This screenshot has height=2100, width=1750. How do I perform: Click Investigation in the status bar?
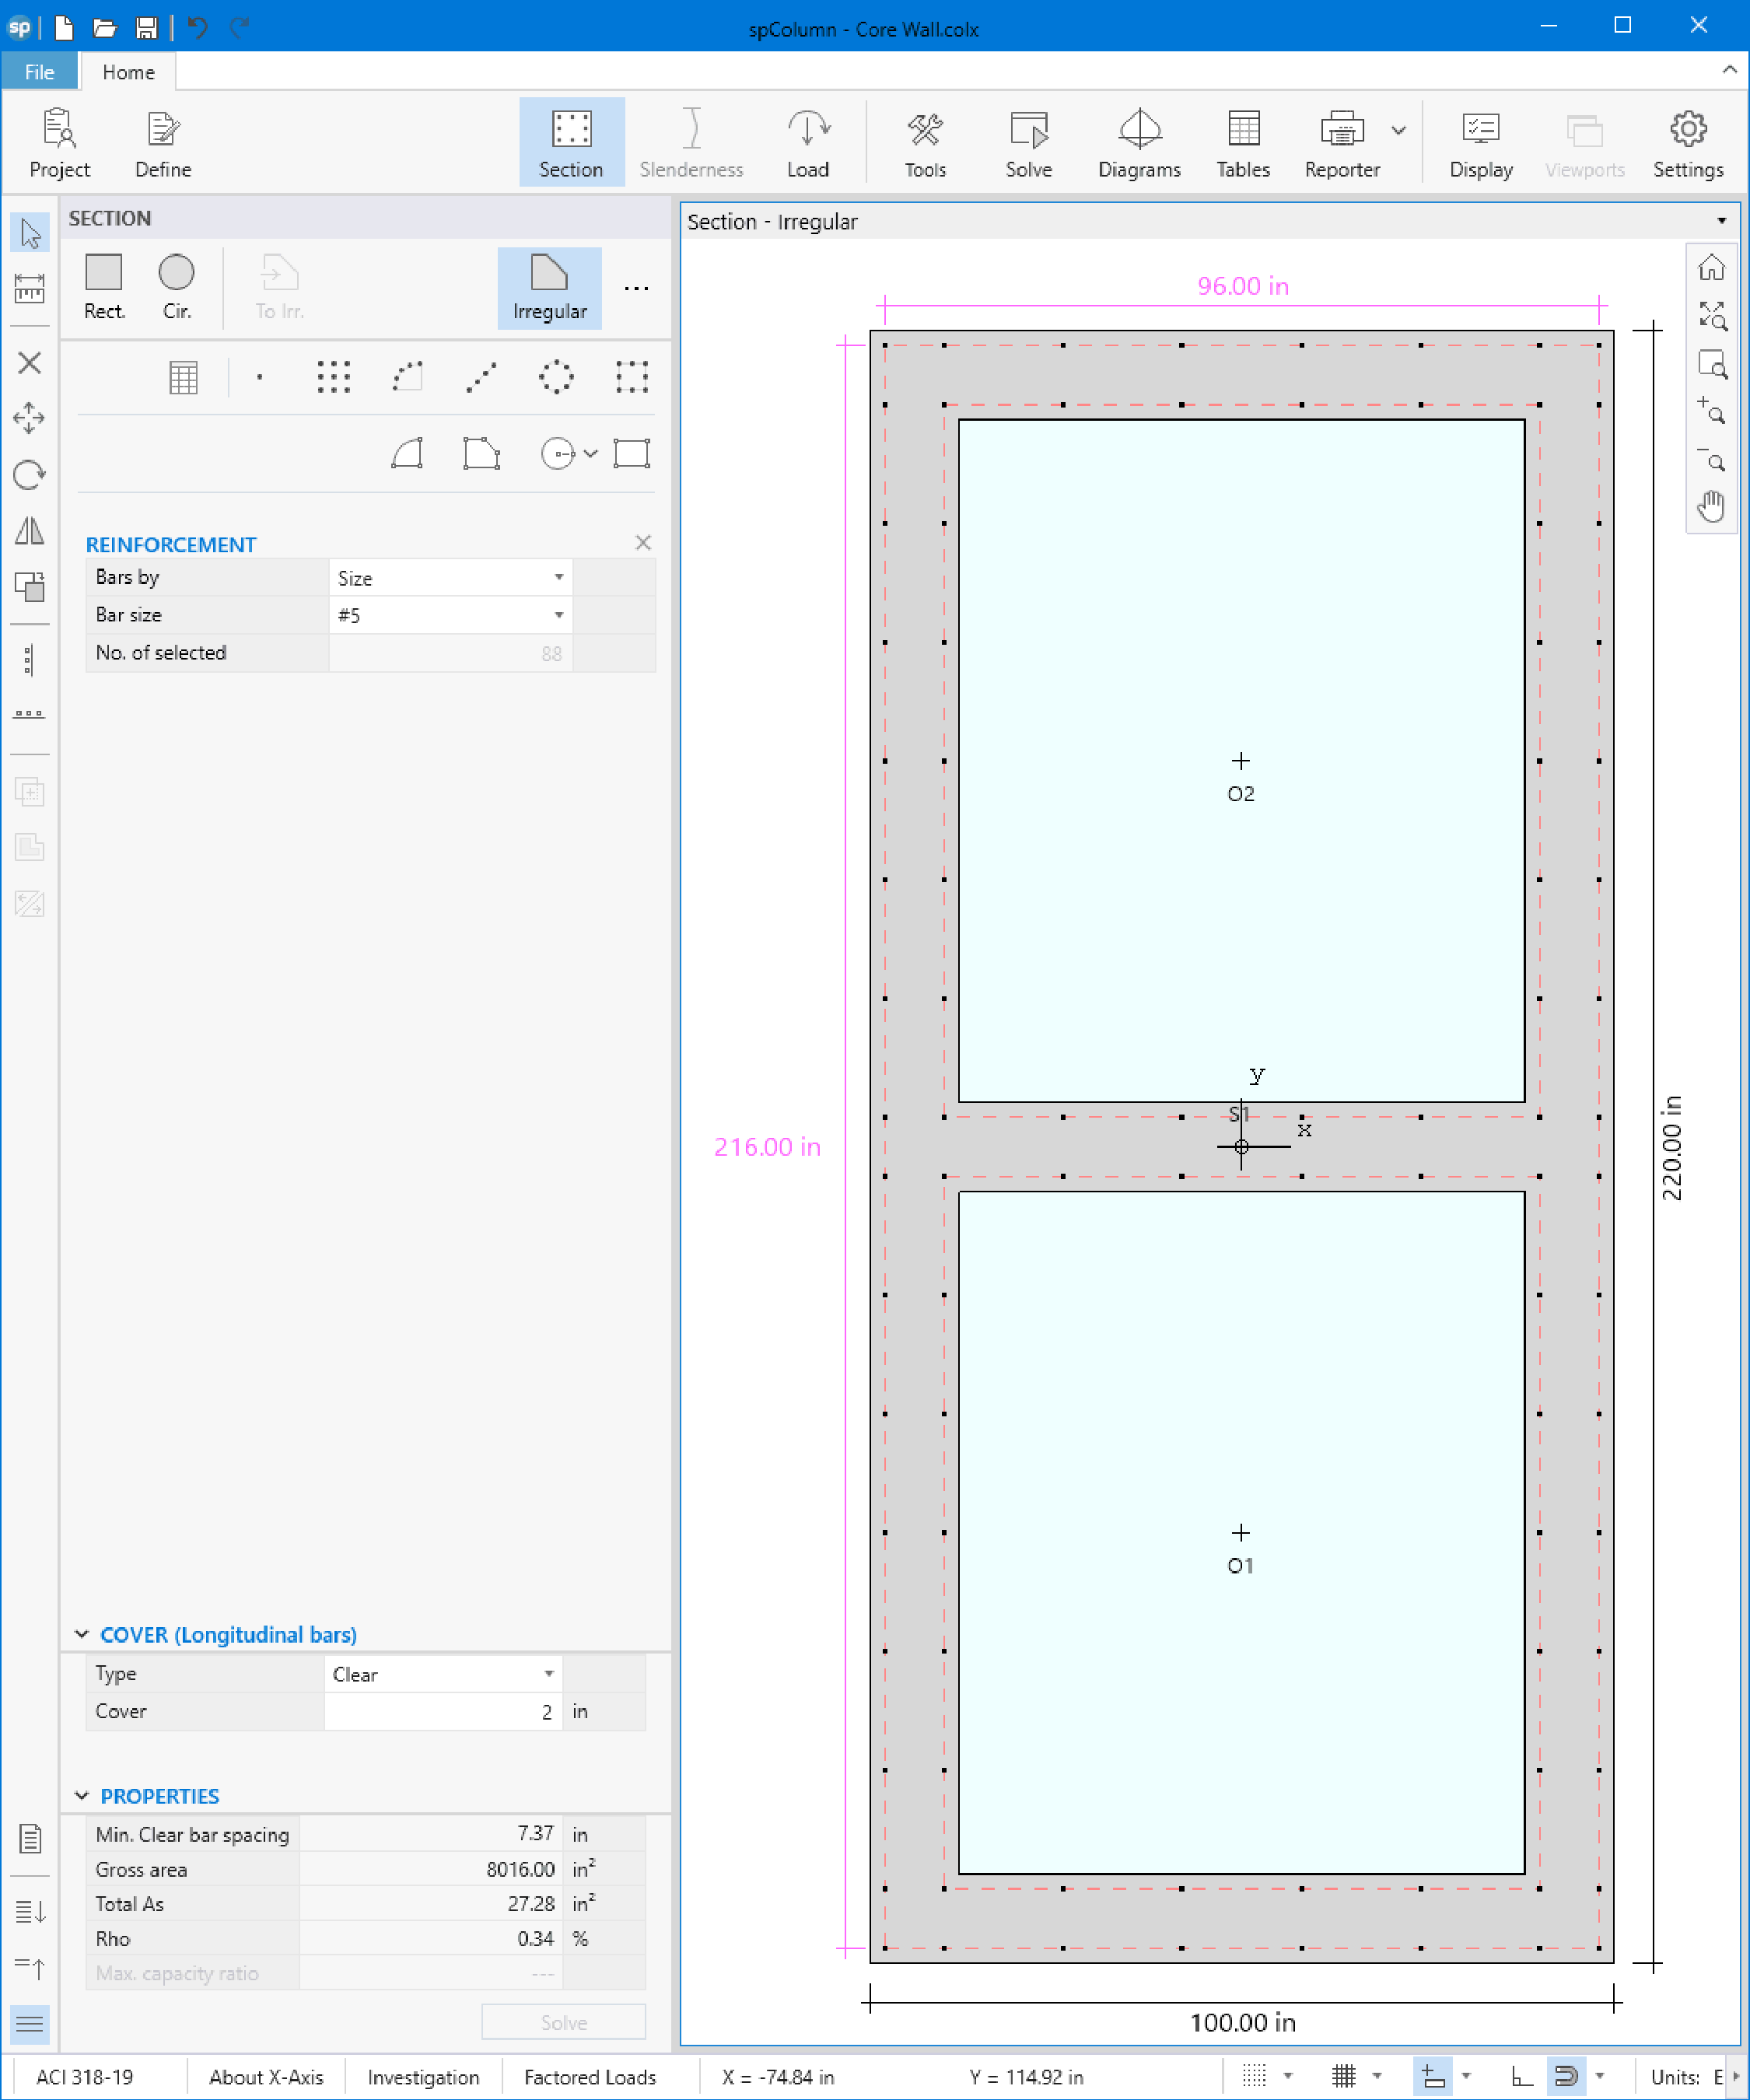(423, 2077)
